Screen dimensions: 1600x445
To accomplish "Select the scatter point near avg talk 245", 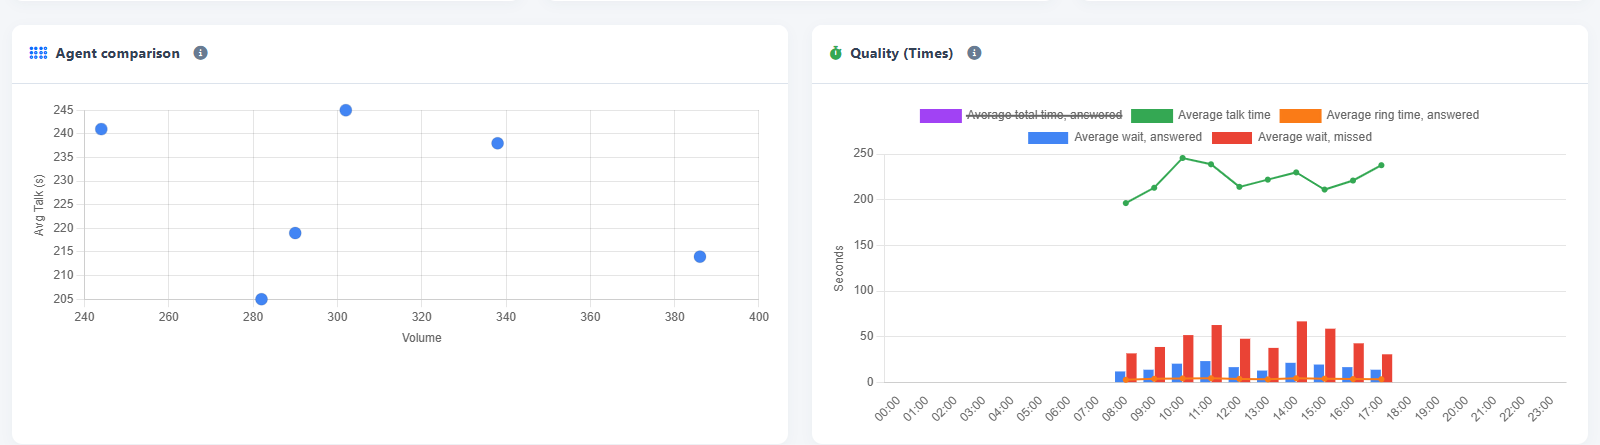I will tap(346, 110).
